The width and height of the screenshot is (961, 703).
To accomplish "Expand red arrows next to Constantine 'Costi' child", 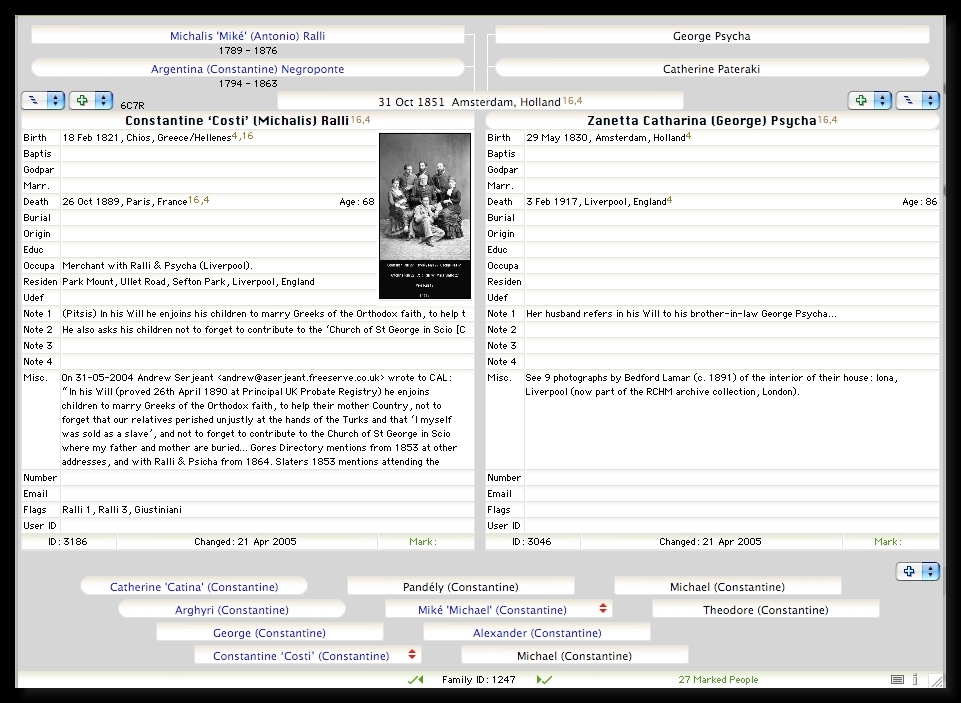I will pos(412,655).
